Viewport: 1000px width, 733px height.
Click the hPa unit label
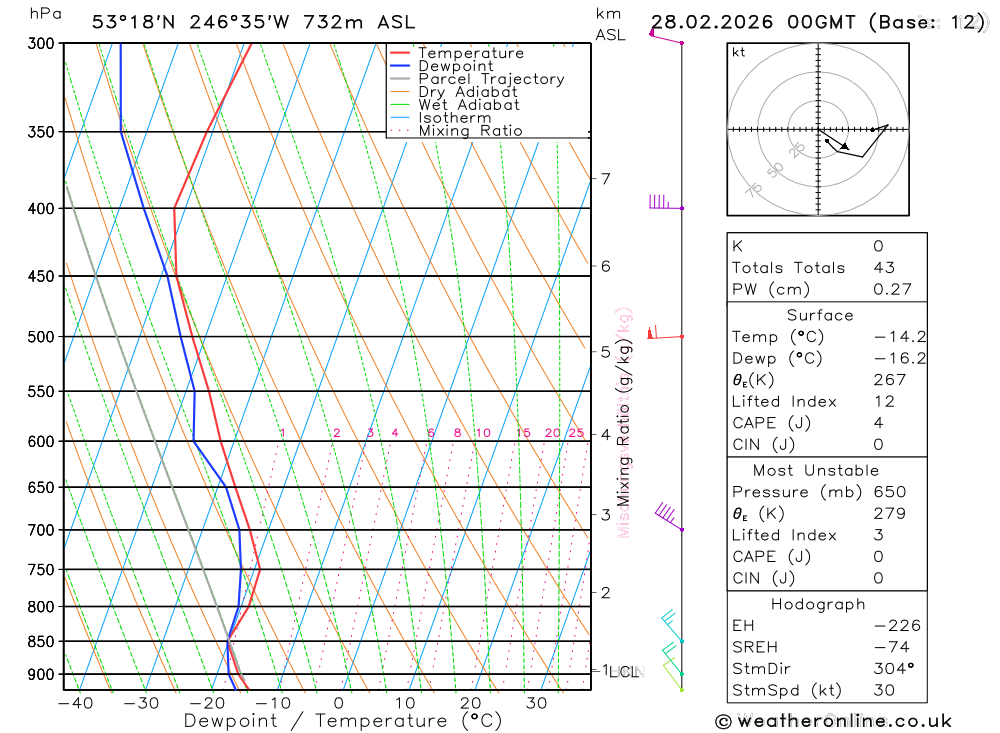click(46, 14)
